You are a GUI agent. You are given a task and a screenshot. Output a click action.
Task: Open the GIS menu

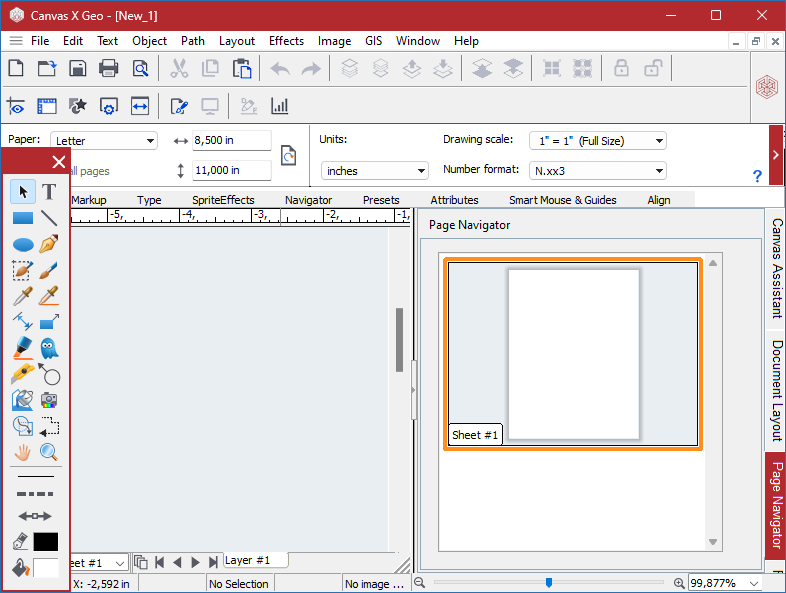pos(373,41)
